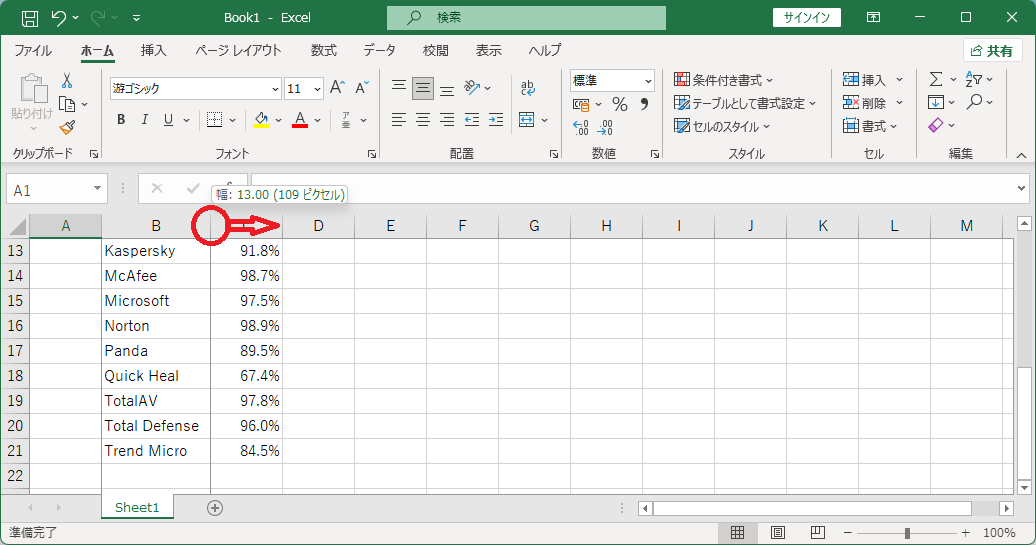Click AutoSum sigma icon
The height and width of the screenshot is (545, 1036).
click(x=936, y=79)
